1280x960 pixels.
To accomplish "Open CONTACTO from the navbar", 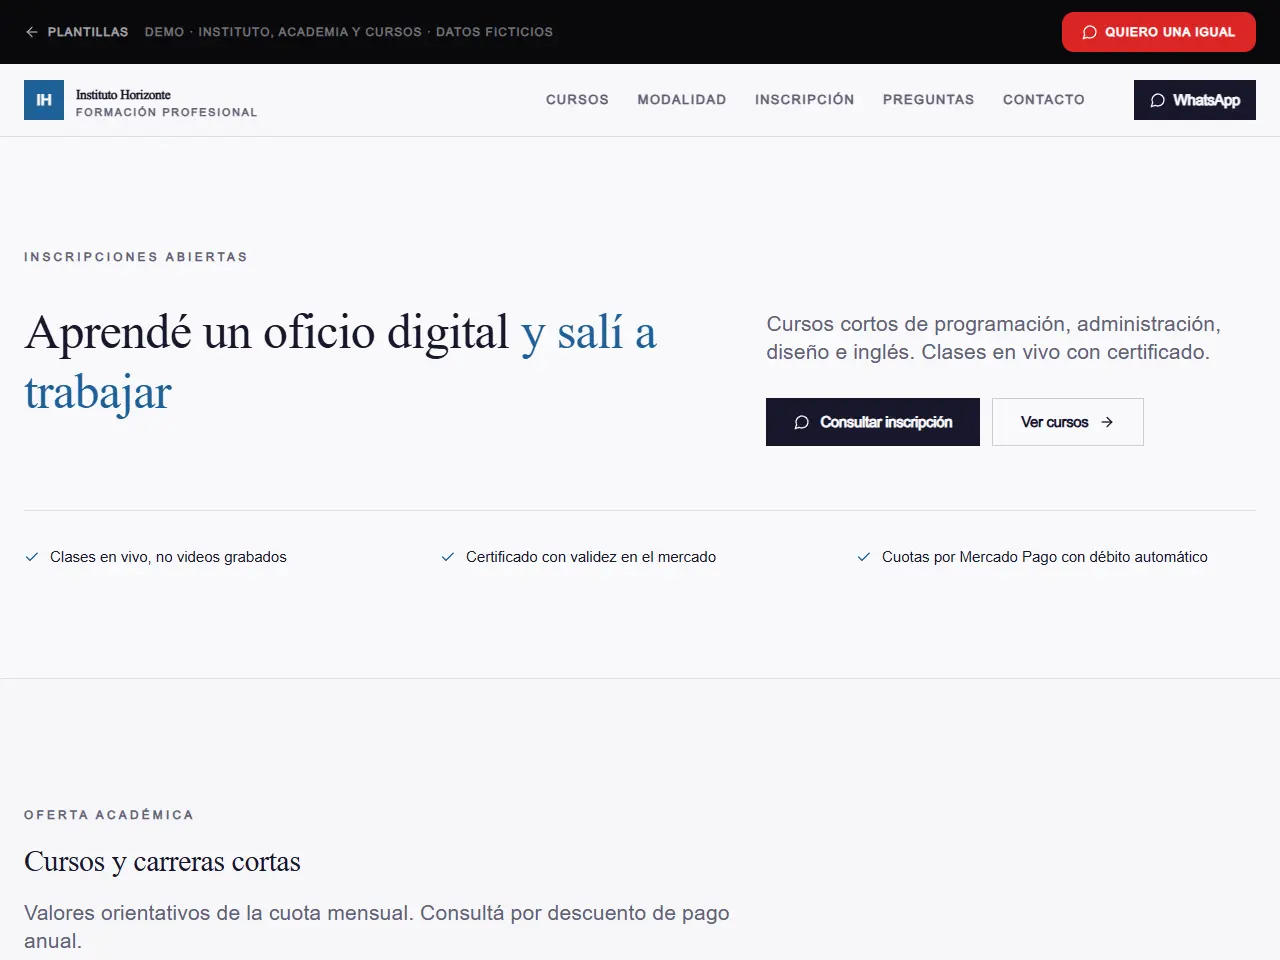I will [x=1044, y=100].
